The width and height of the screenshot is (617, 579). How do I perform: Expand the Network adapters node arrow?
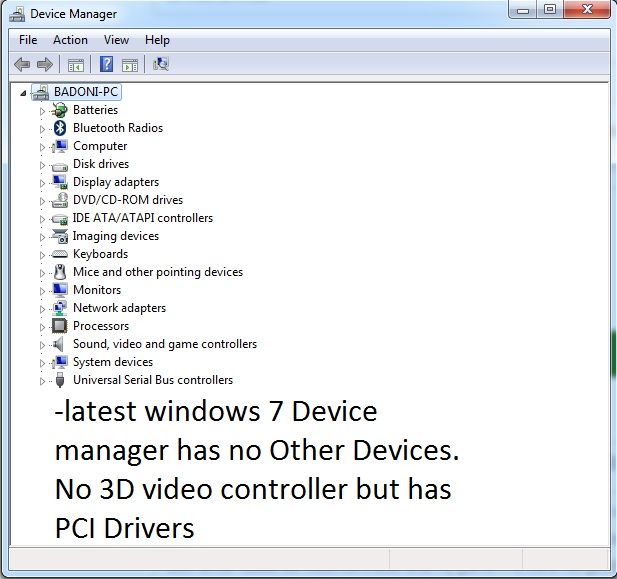[x=42, y=309]
